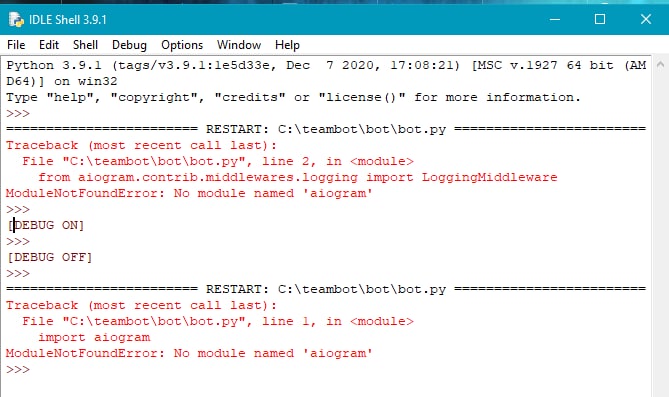Open the File menu

tap(16, 45)
